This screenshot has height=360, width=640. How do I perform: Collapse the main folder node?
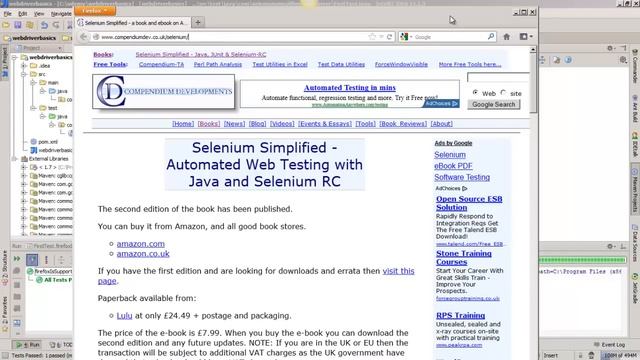click(33, 83)
